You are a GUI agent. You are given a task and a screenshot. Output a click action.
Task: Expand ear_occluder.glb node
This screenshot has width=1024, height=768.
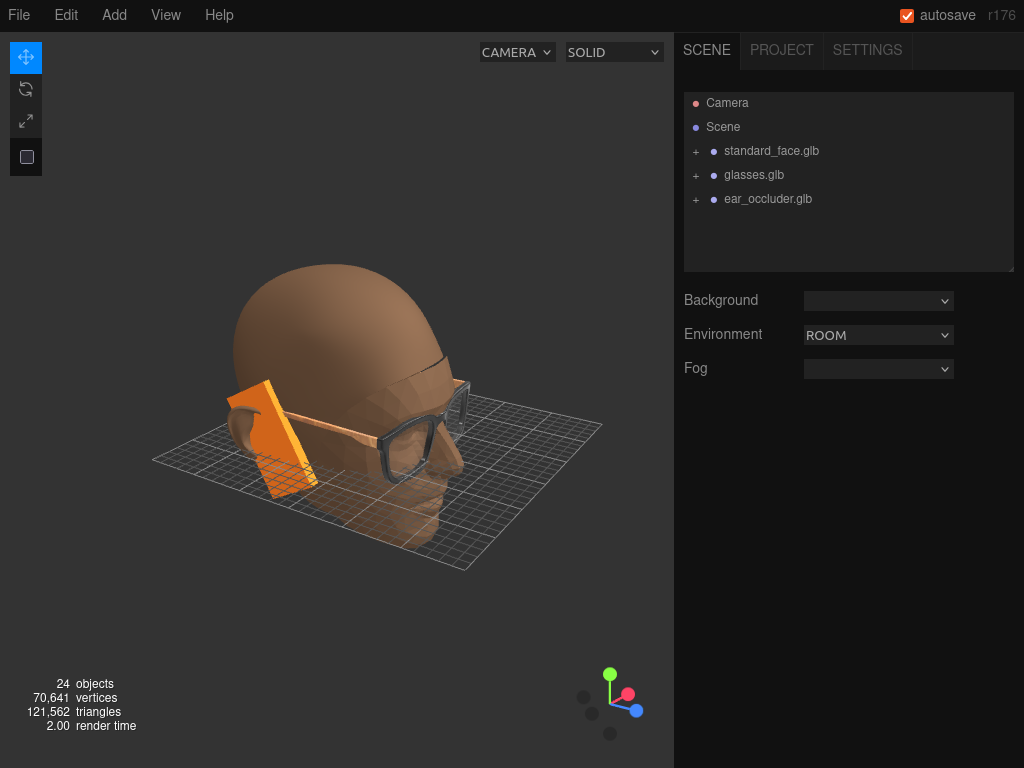click(696, 200)
